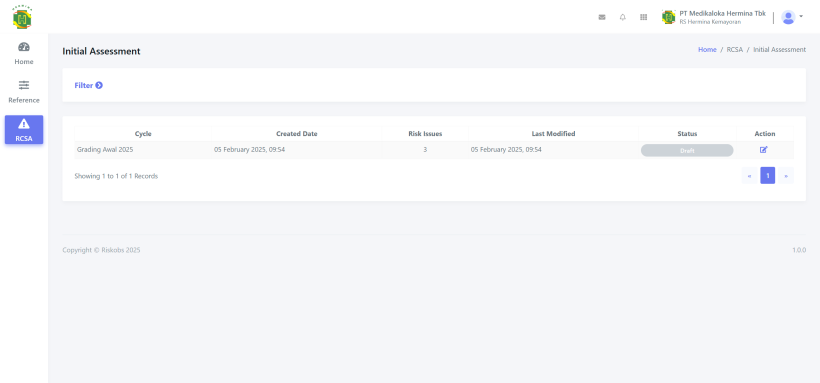
Task: Click the Initial Assessment page heading
Action: pos(101,51)
